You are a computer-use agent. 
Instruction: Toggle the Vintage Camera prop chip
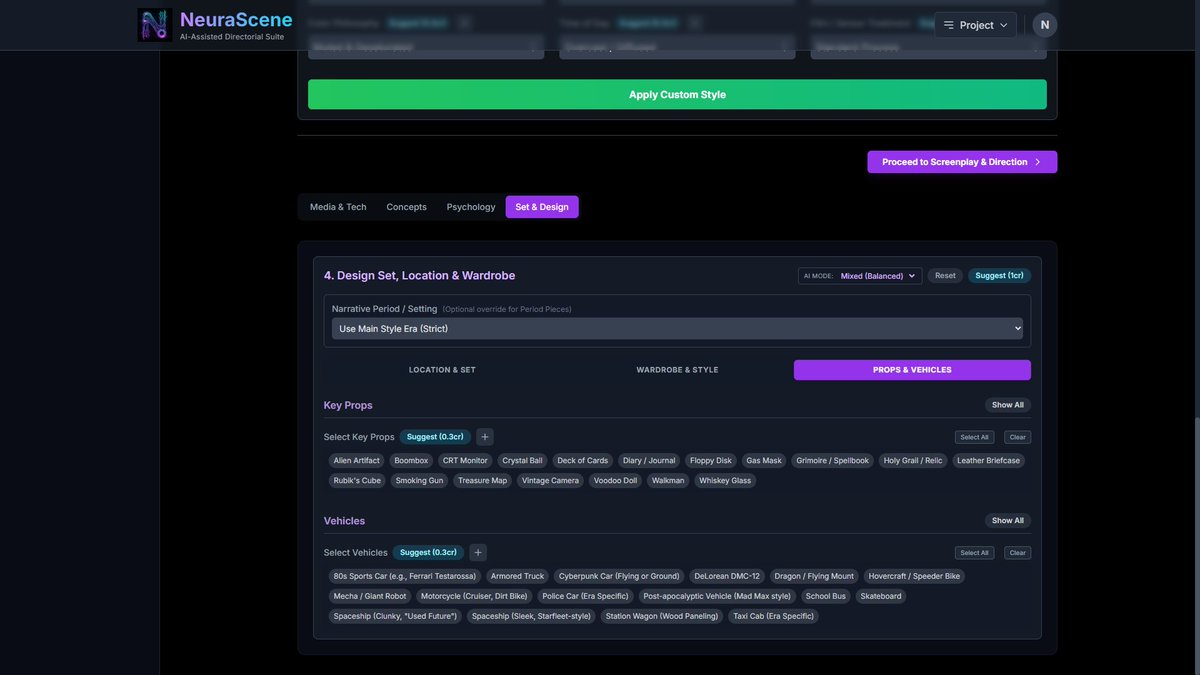click(x=550, y=481)
